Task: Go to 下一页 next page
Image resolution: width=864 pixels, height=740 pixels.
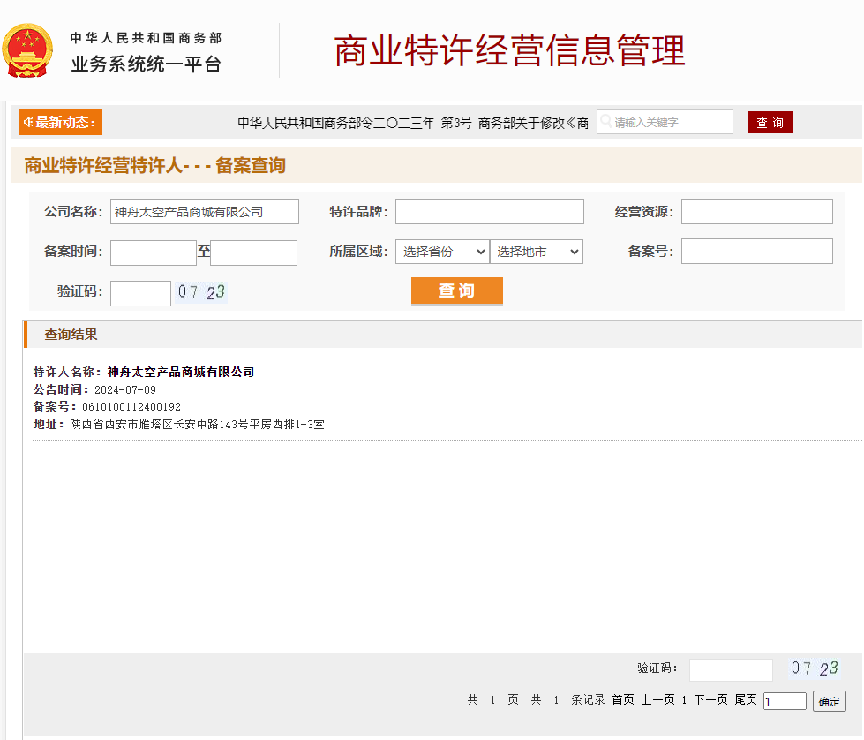Action: [711, 700]
